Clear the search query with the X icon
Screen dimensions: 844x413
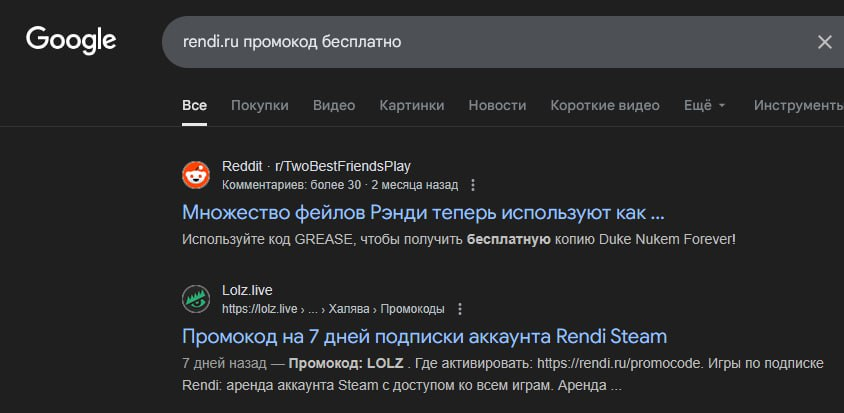[825, 42]
